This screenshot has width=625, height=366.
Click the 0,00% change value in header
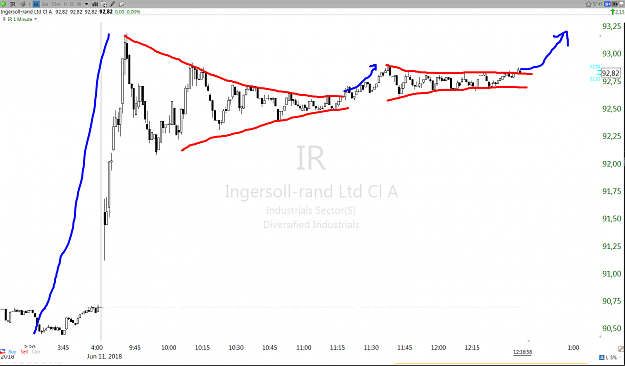(133, 12)
